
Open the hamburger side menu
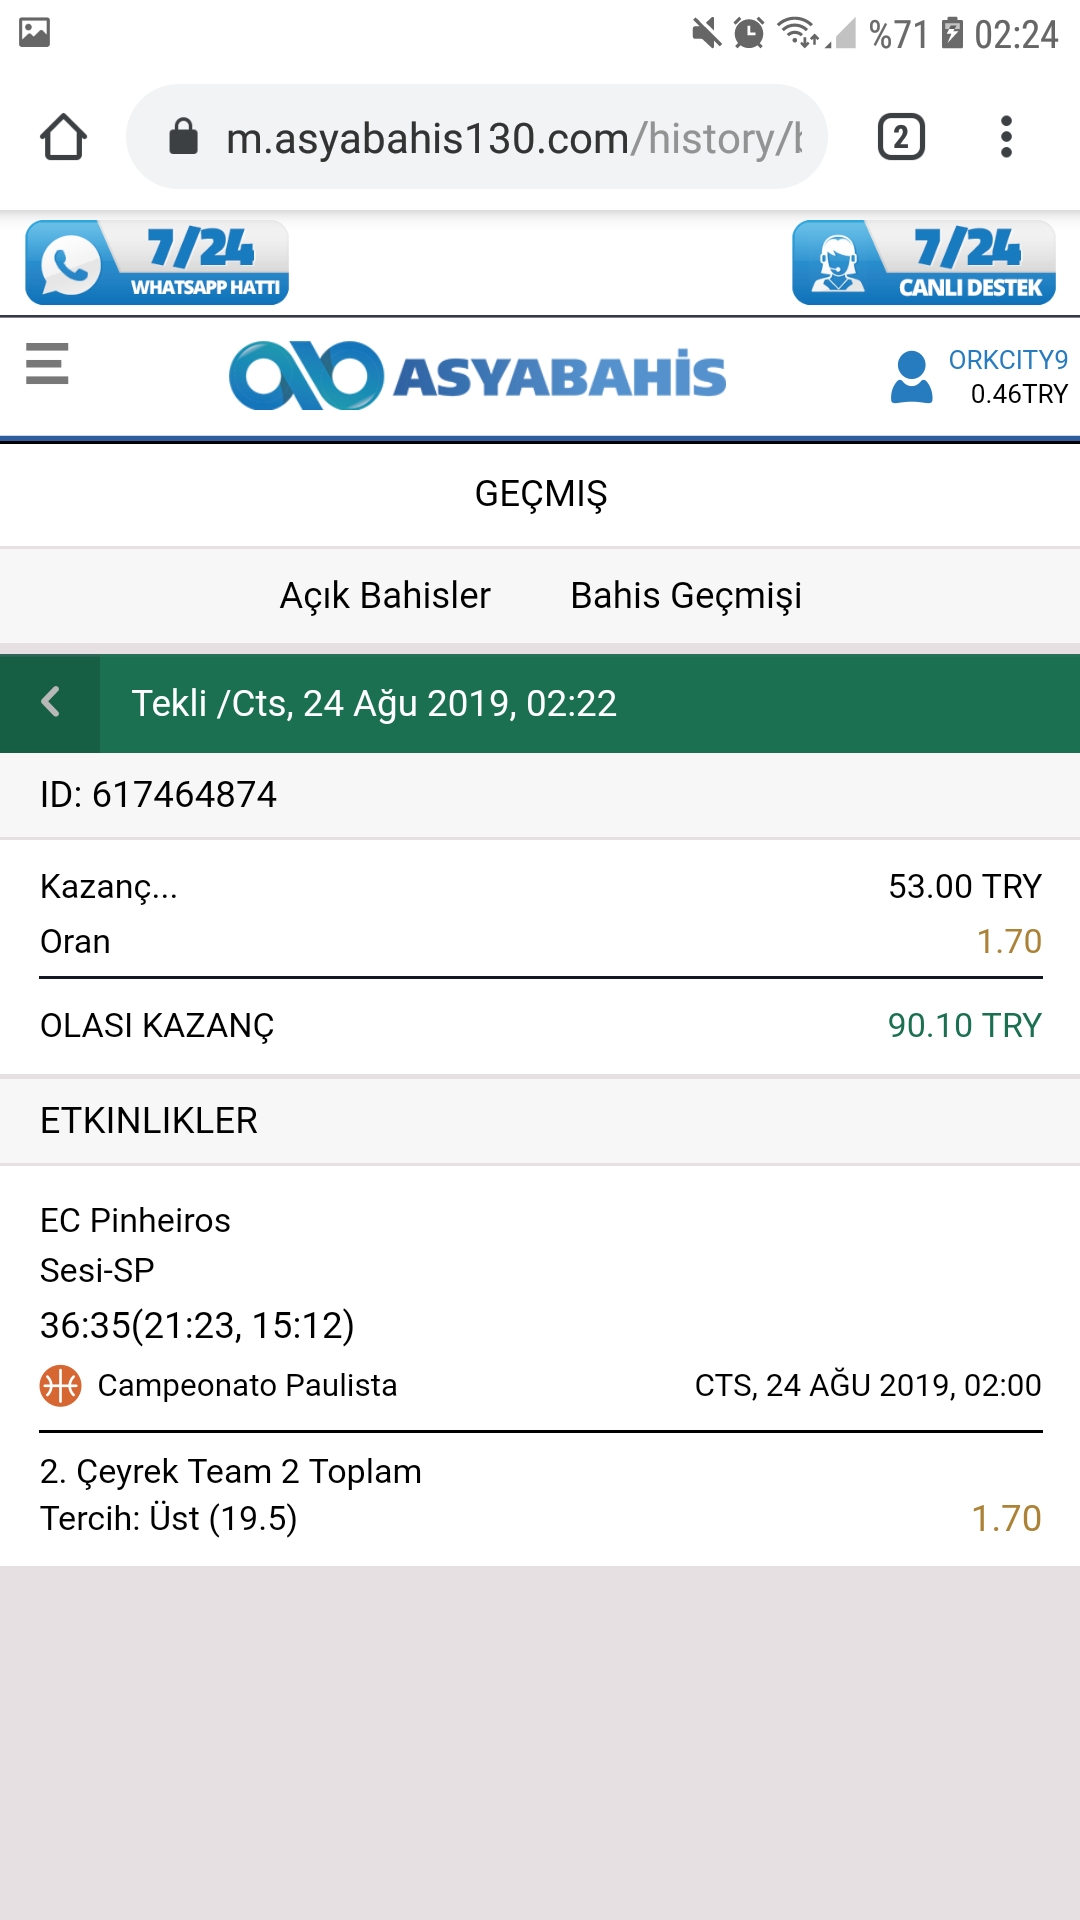(x=47, y=364)
